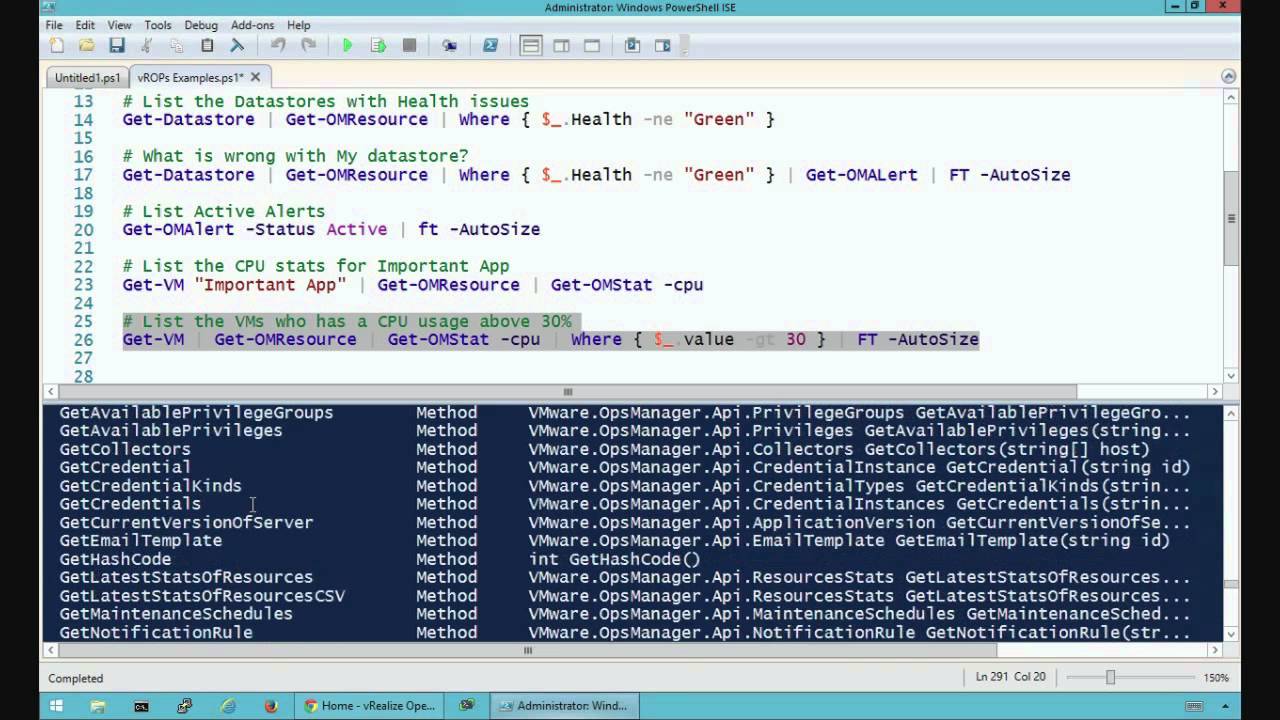This screenshot has width=1280, height=720.
Task: Select Show Script Pane Top layout icon
Action: pyautogui.click(x=530, y=45)
